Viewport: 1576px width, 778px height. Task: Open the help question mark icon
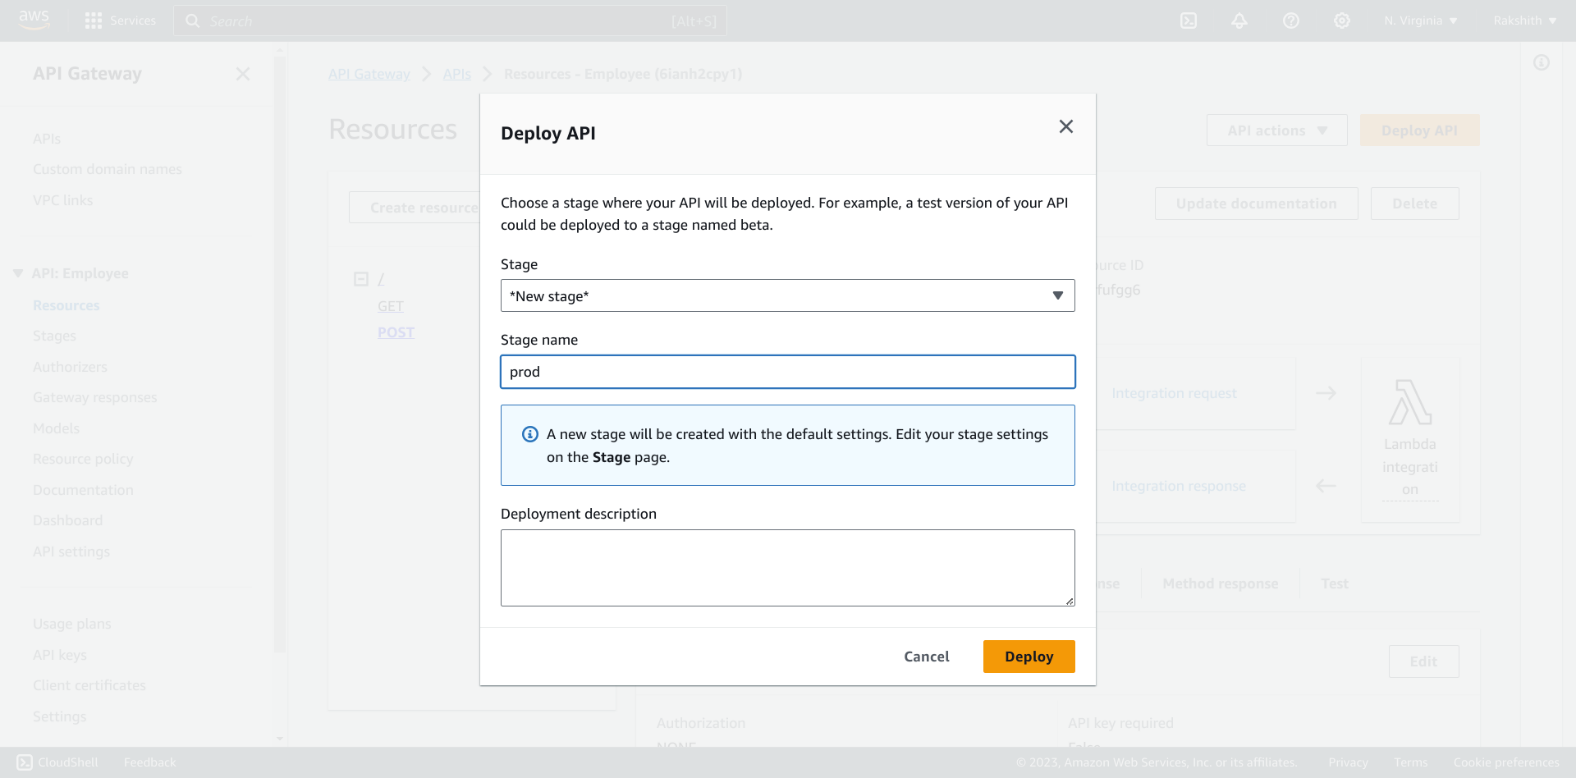point(1291,20)
